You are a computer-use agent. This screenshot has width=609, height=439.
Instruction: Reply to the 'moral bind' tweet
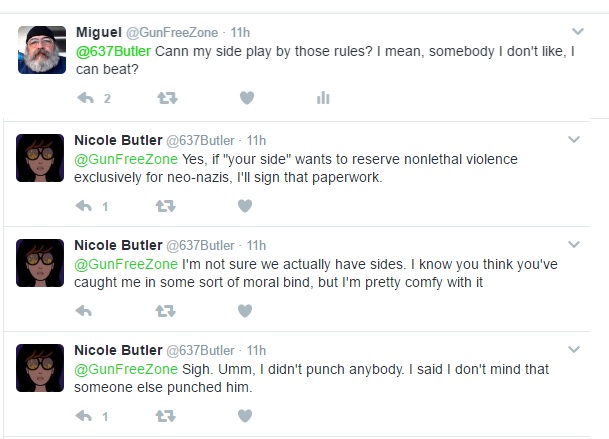point(84,311)
